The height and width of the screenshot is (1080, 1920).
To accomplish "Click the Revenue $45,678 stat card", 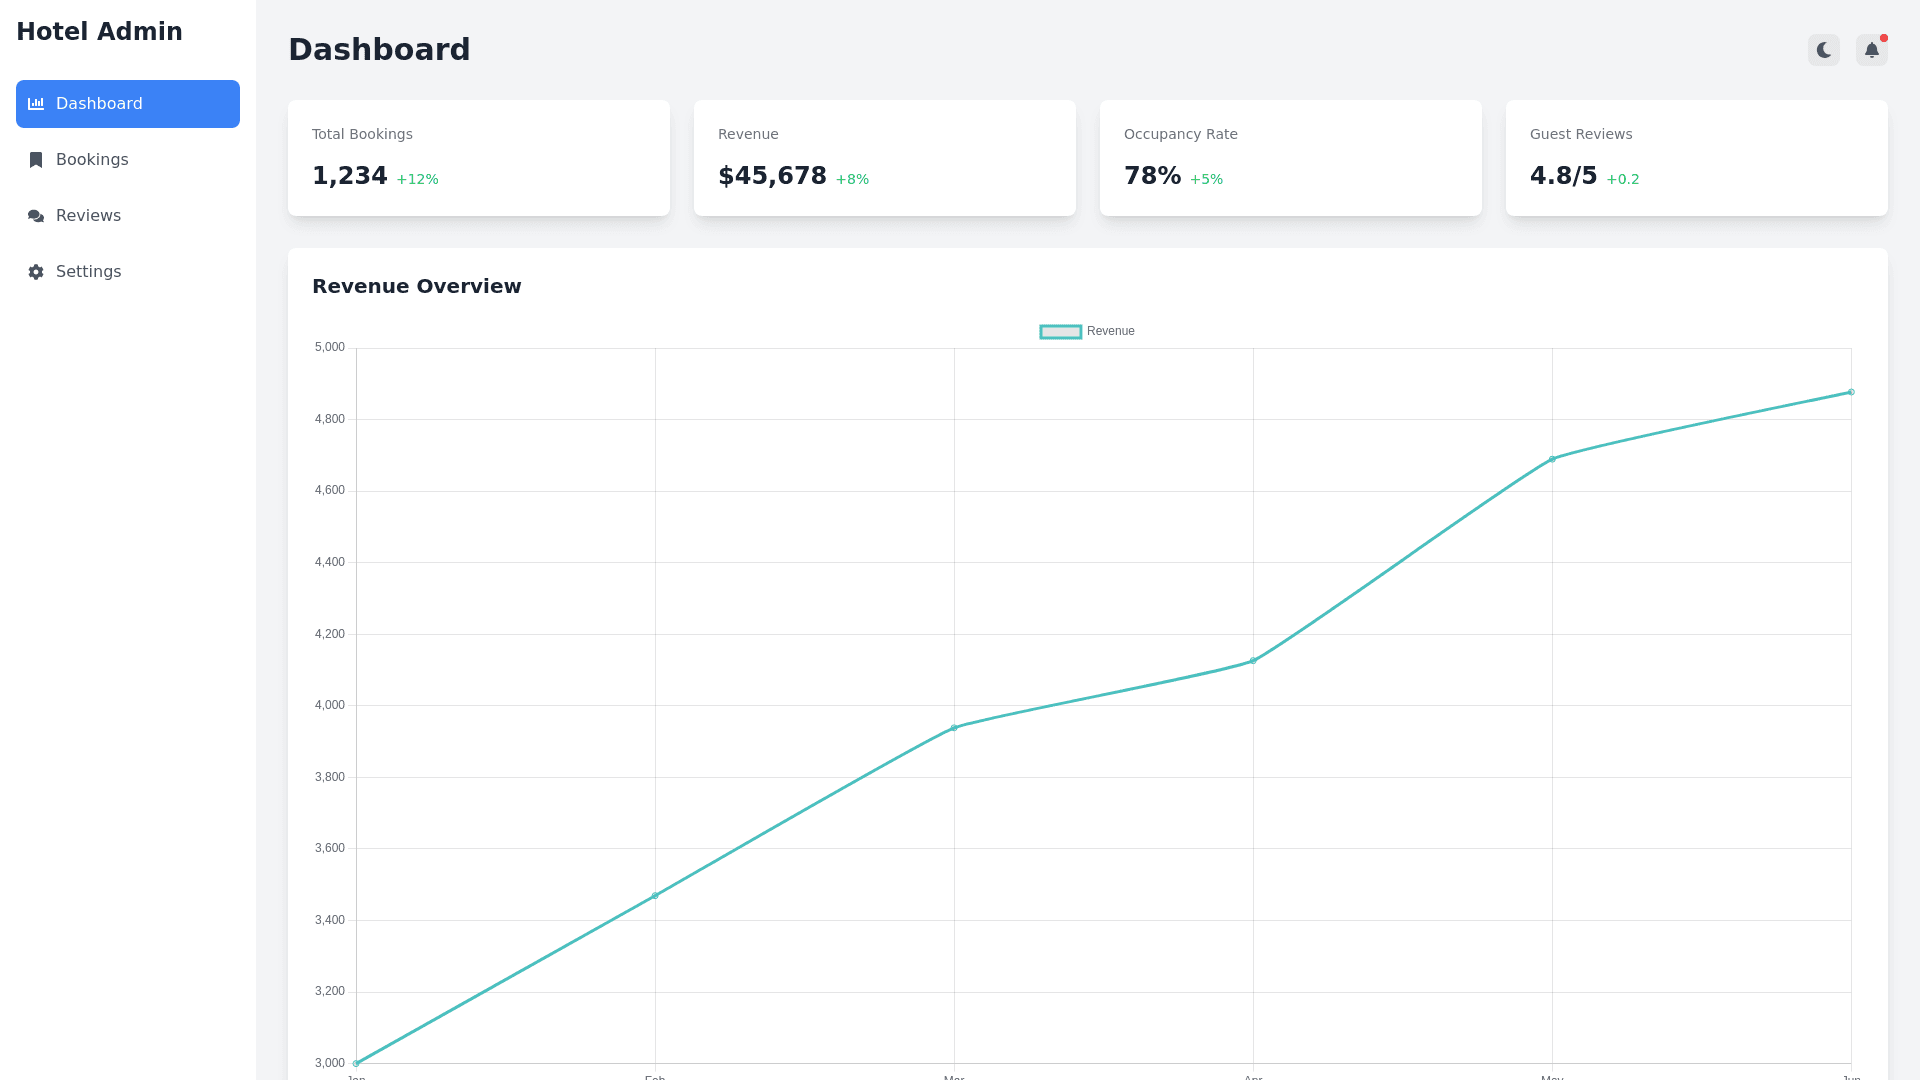I will [x=884, y=158].
